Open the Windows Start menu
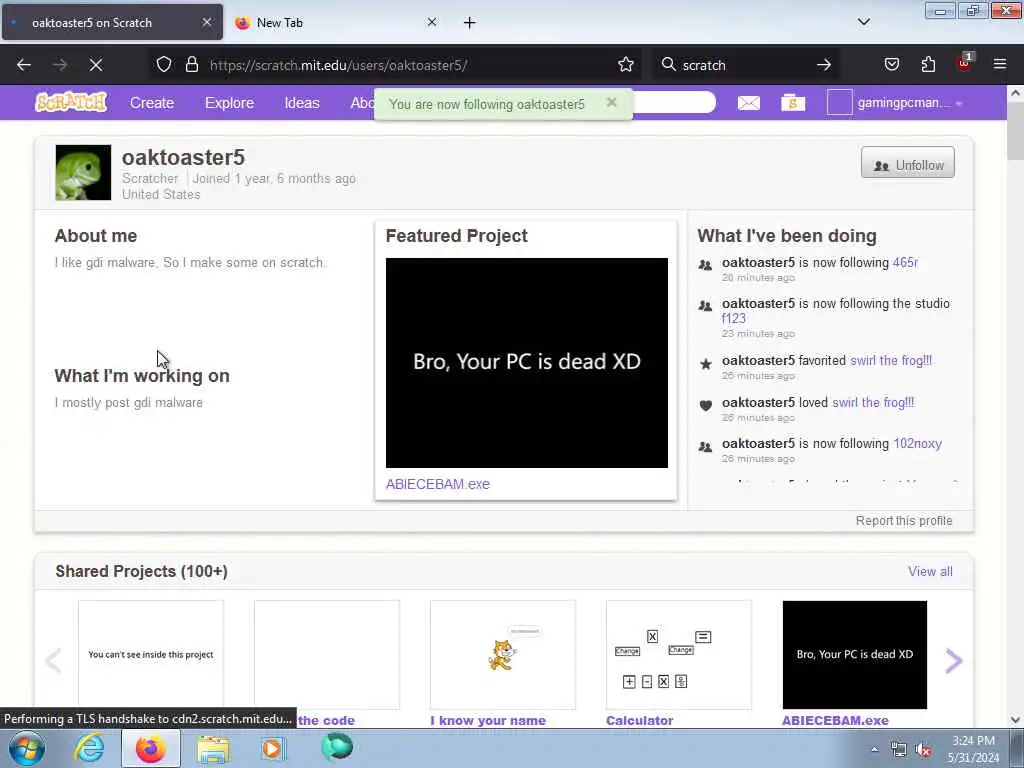Screen dimensions: 1024x768 point(27,749)
